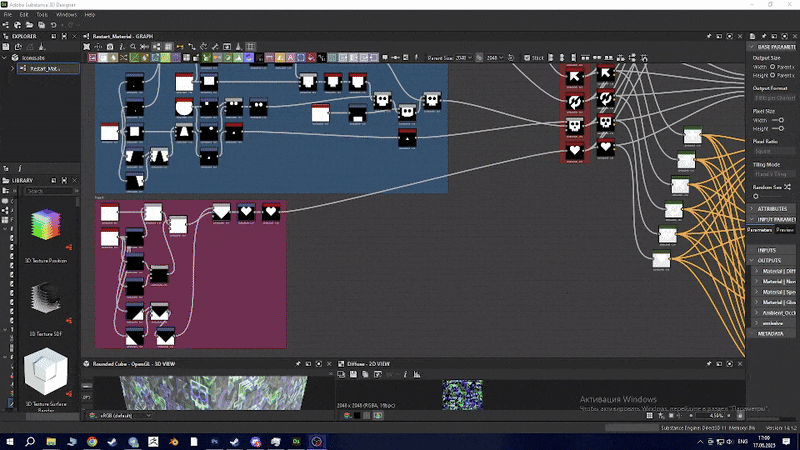This screenshot has width=800, height=450.
Task: Toggle tiling grid icon in 2D View bottom bar
Action: click(649, 416)
